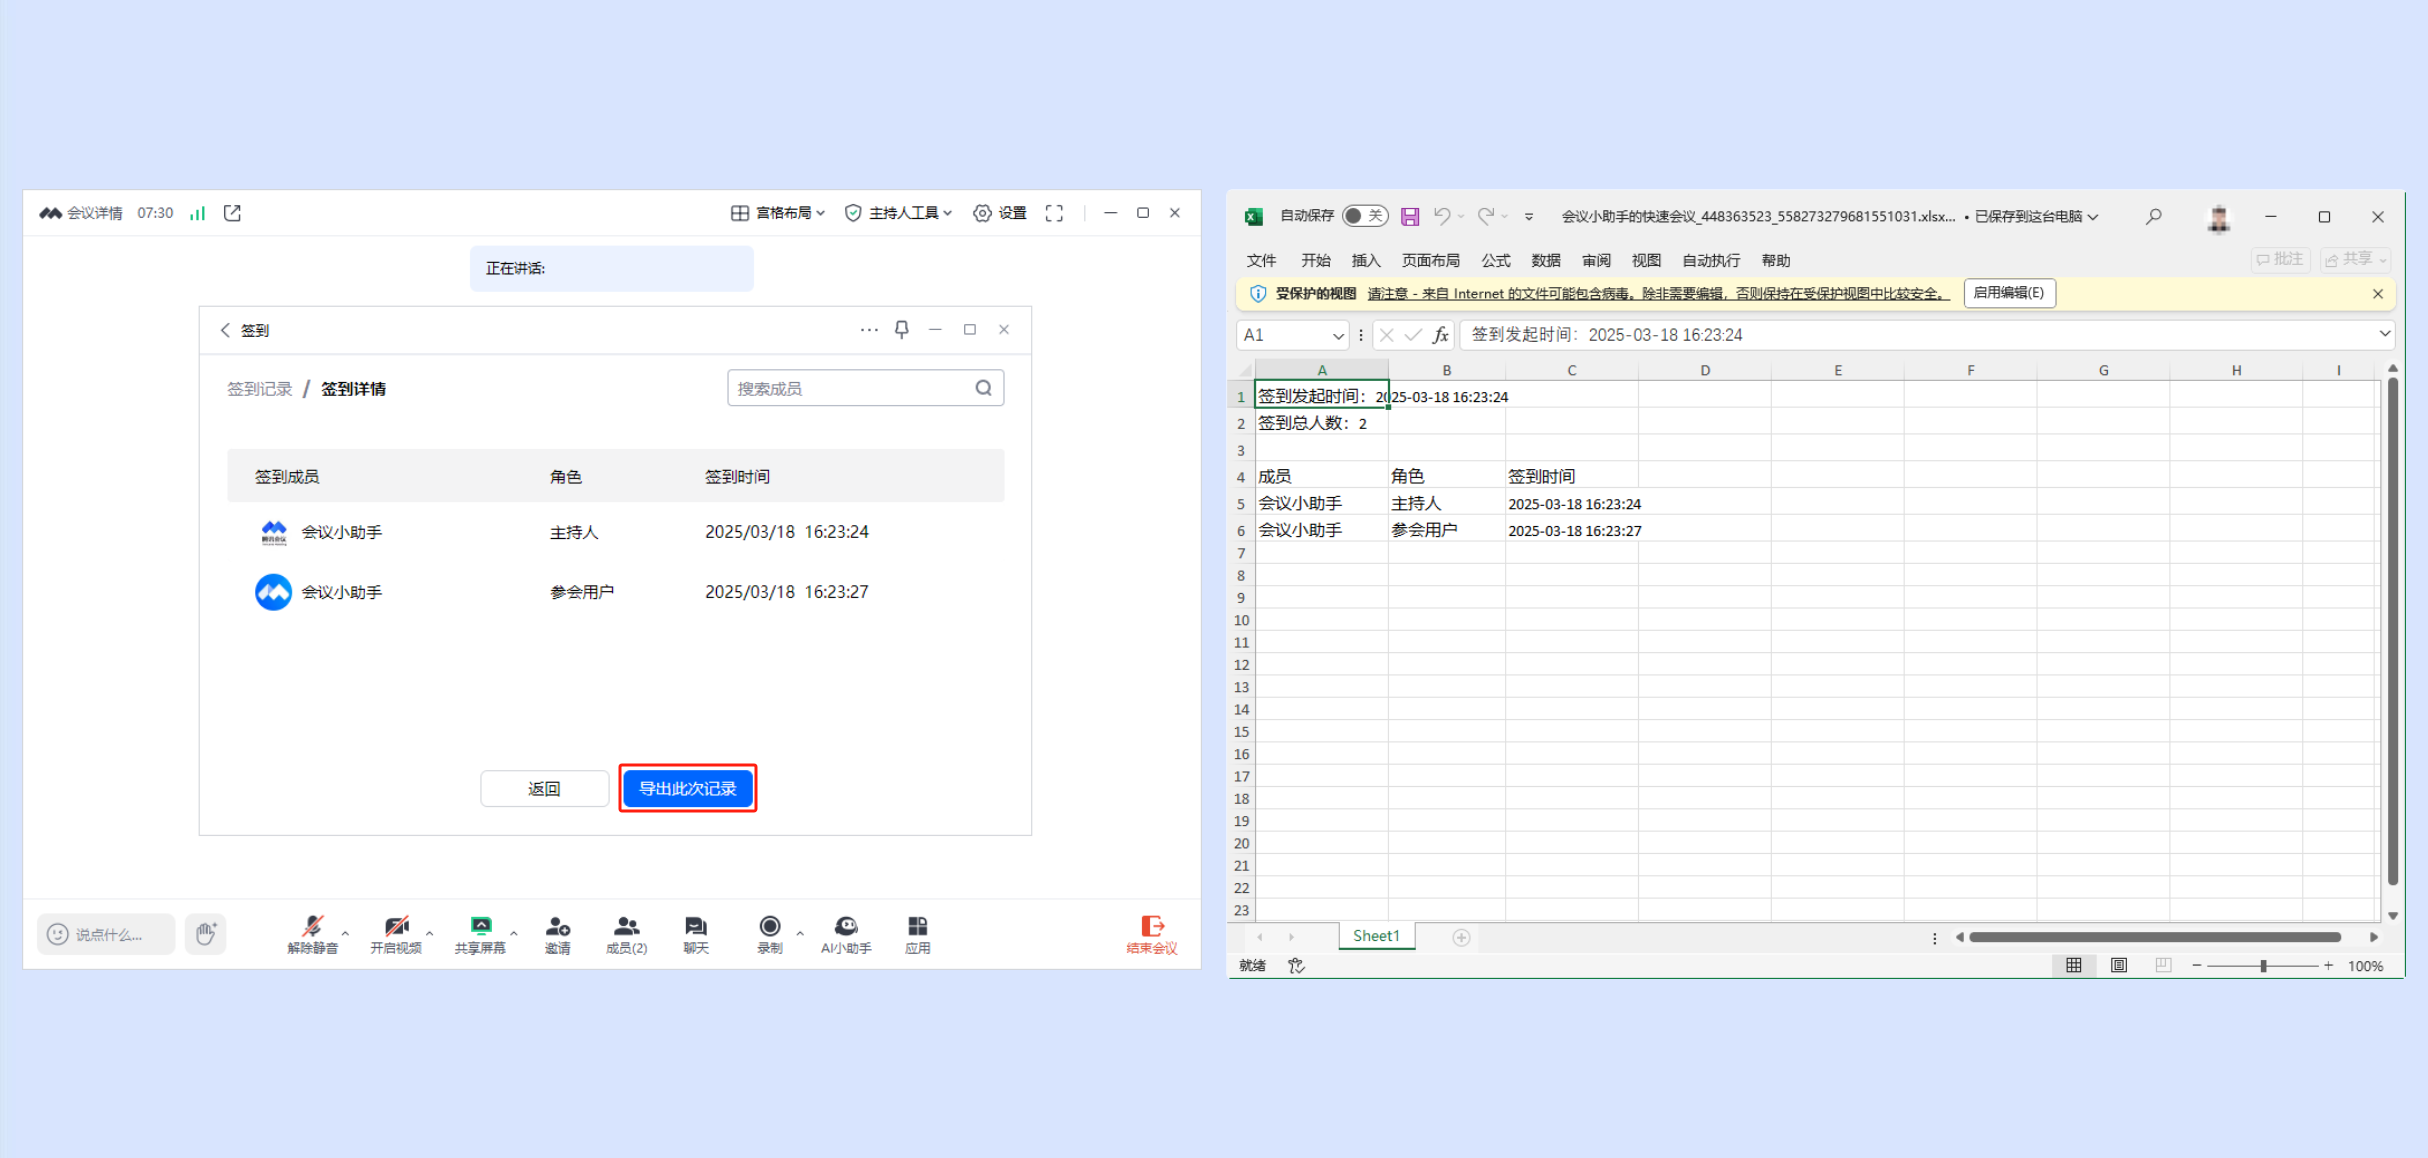Click the search magnifier in member search box

point(984,388)
